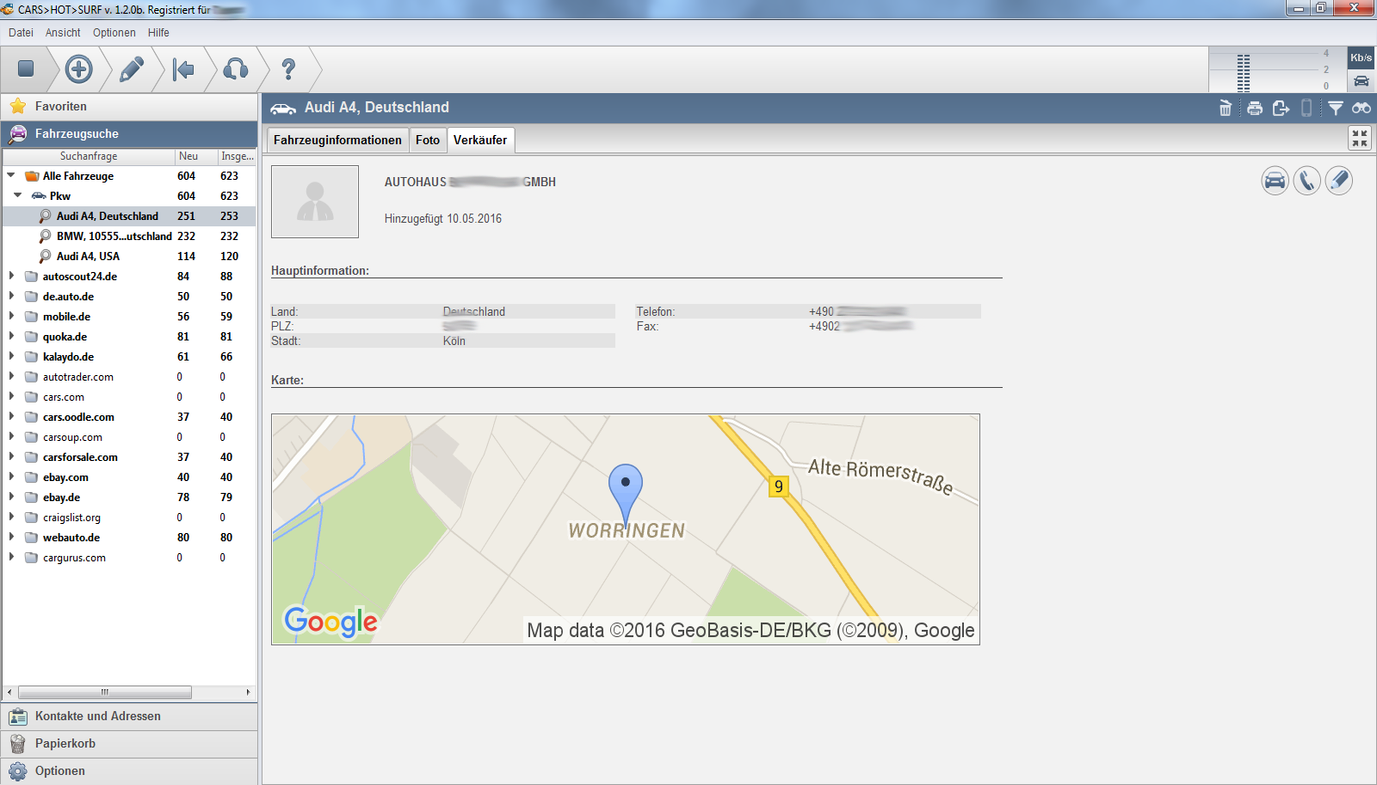
Task: Switch to the Fahrzeuginformationen tab
Action: [x=338, y=140]
